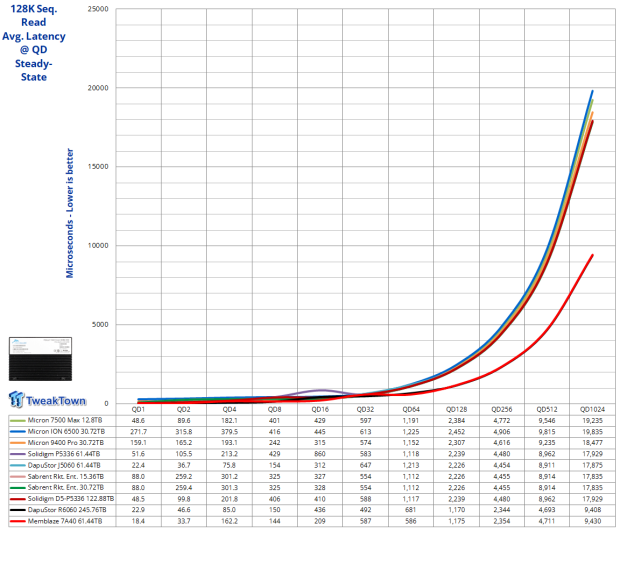Viewport: 620px width, 568px height.
Task: Click the 271.7 QD1 value for Micron ION 6500
Action: tap(138, 432)
